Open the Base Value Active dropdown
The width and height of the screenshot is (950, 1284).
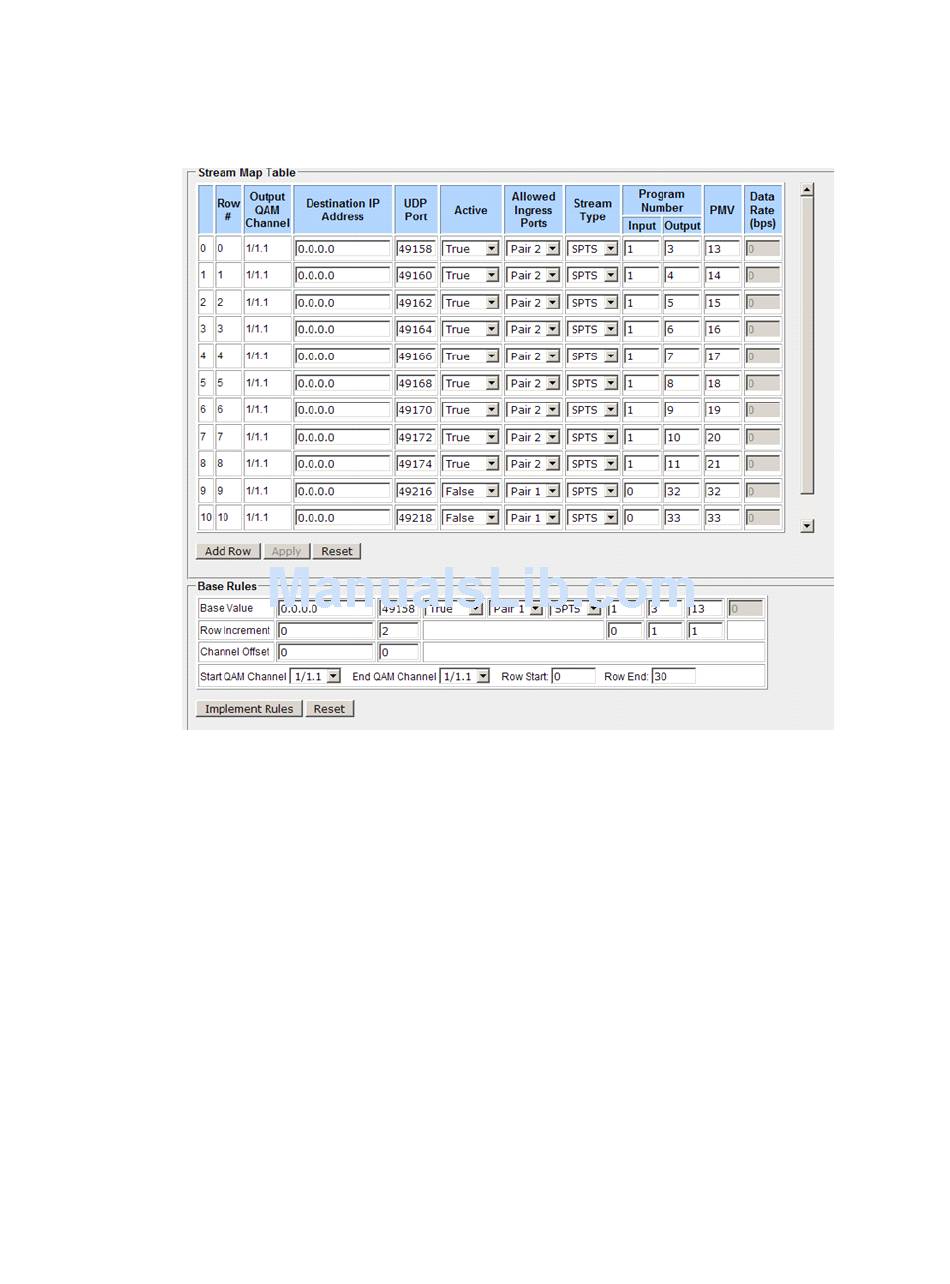(x=454, y=608)
